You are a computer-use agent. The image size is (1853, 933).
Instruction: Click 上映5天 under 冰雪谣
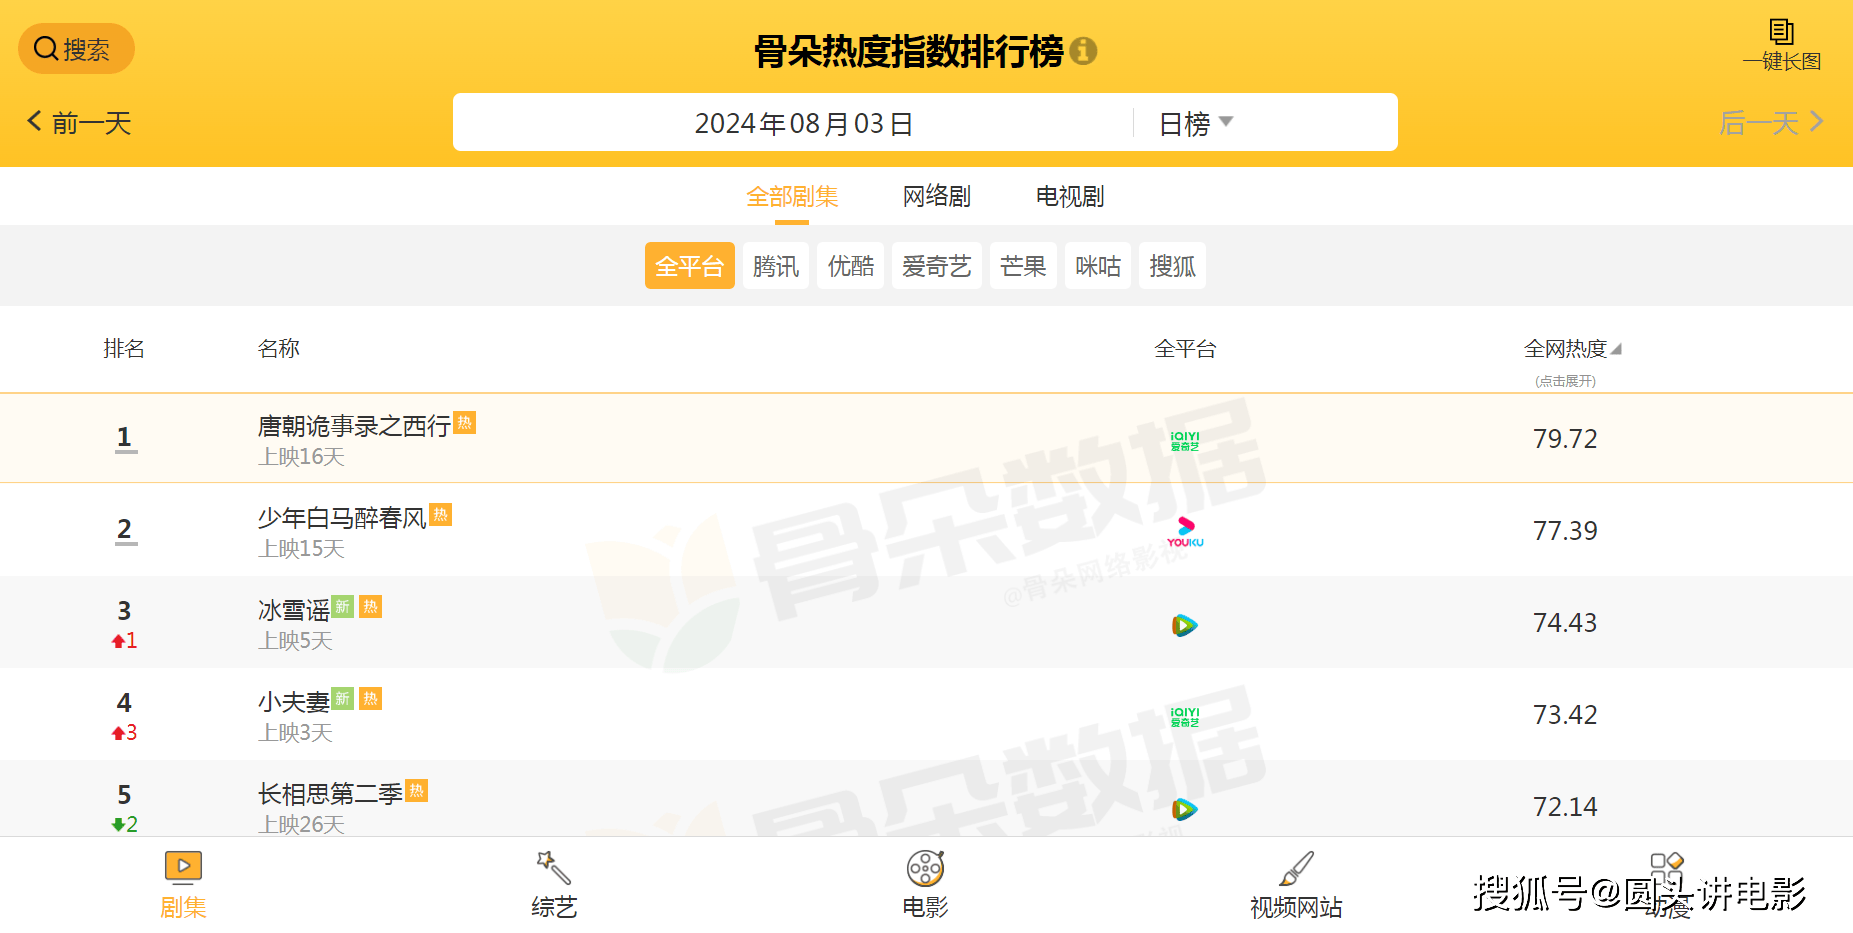click(x=295, y=641)
